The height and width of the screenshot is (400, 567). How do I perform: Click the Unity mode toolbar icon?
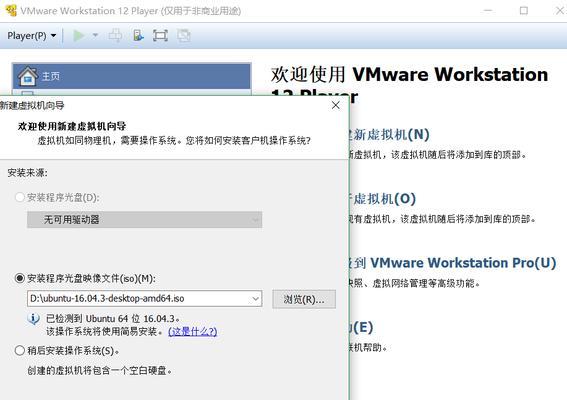(184, 35)
